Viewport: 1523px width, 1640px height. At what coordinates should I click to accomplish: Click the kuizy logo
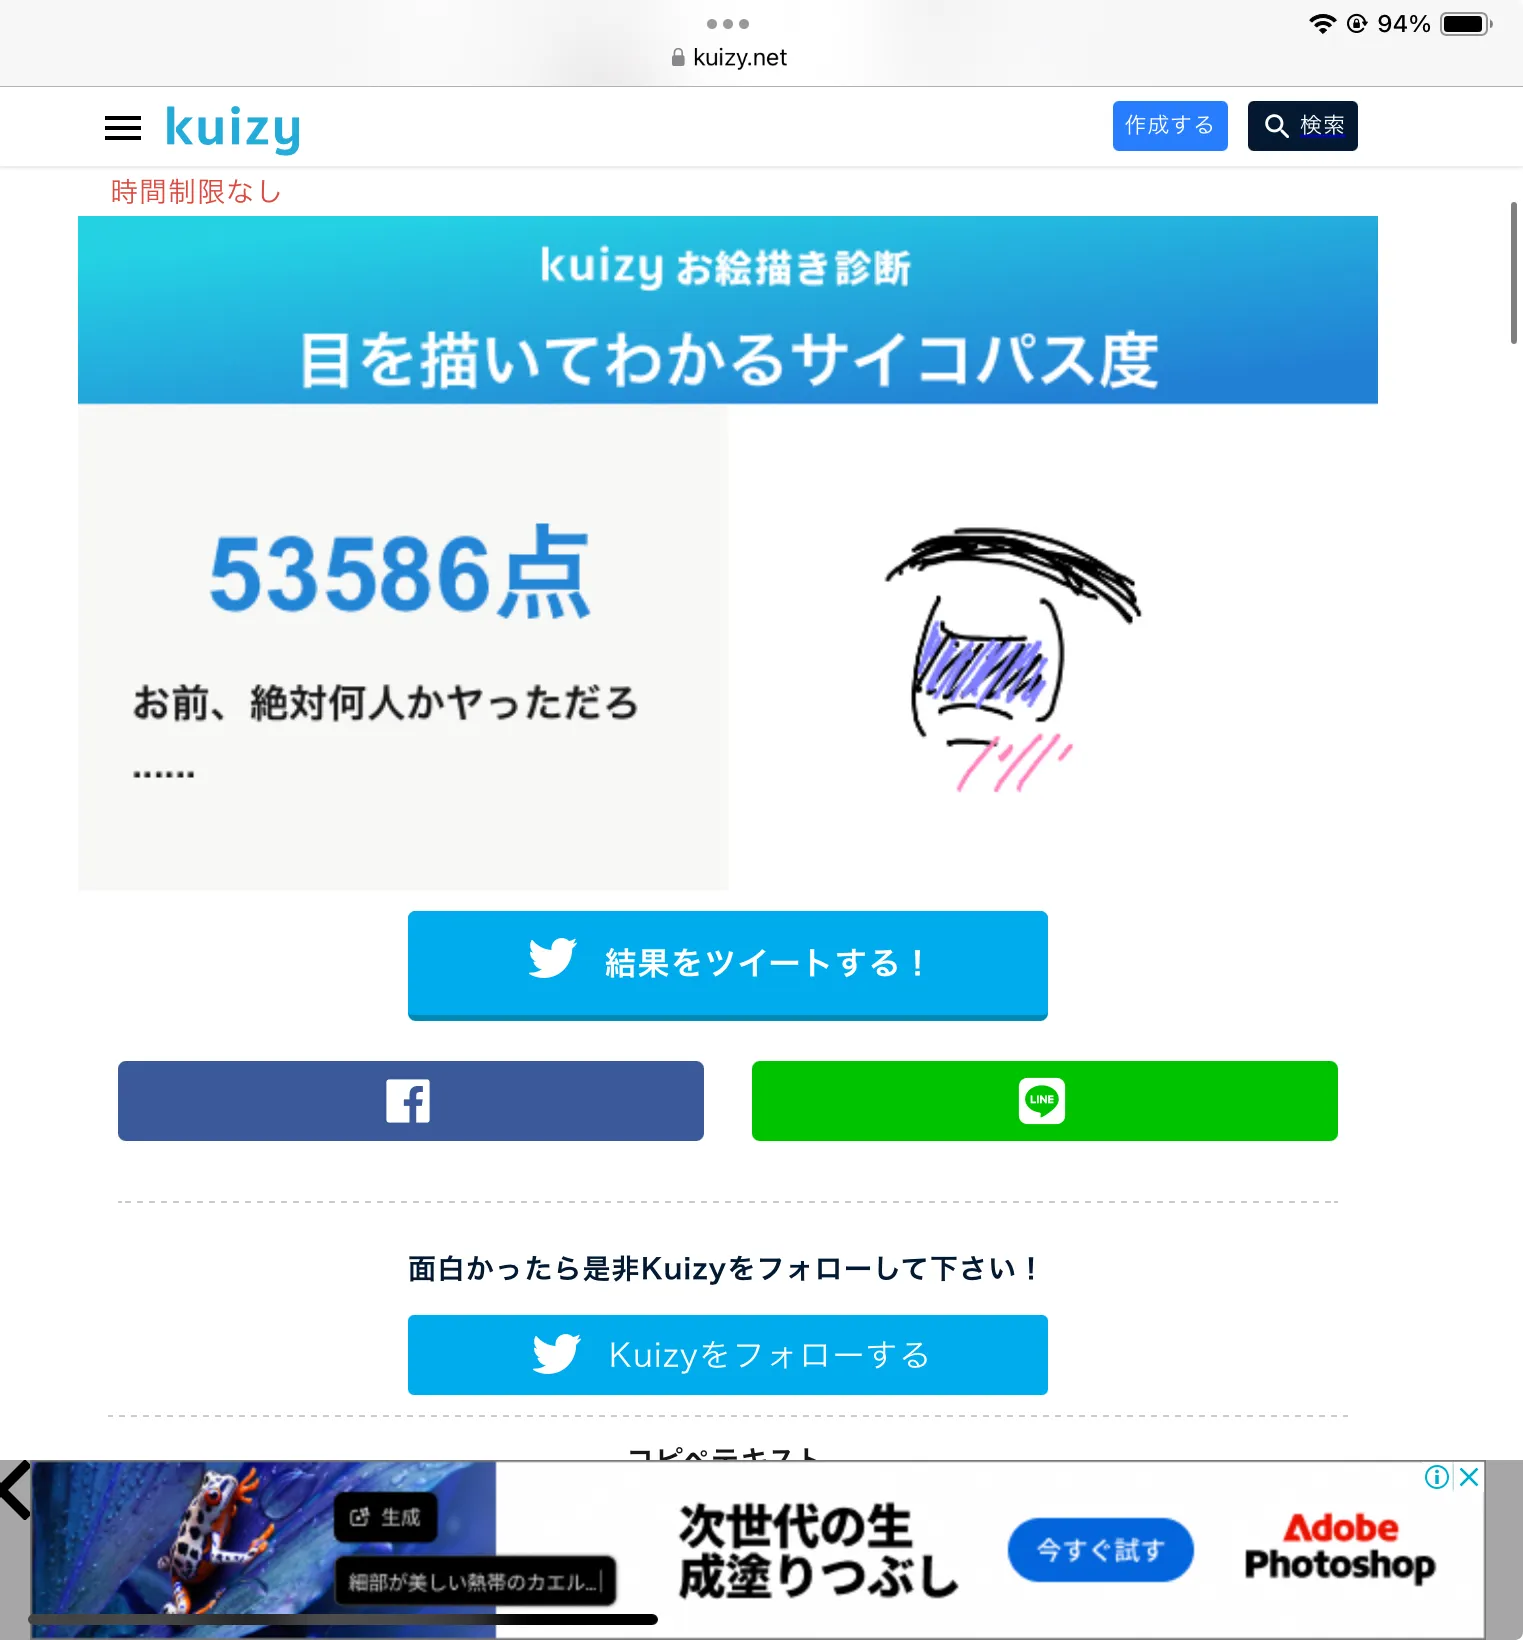[232, 128]
